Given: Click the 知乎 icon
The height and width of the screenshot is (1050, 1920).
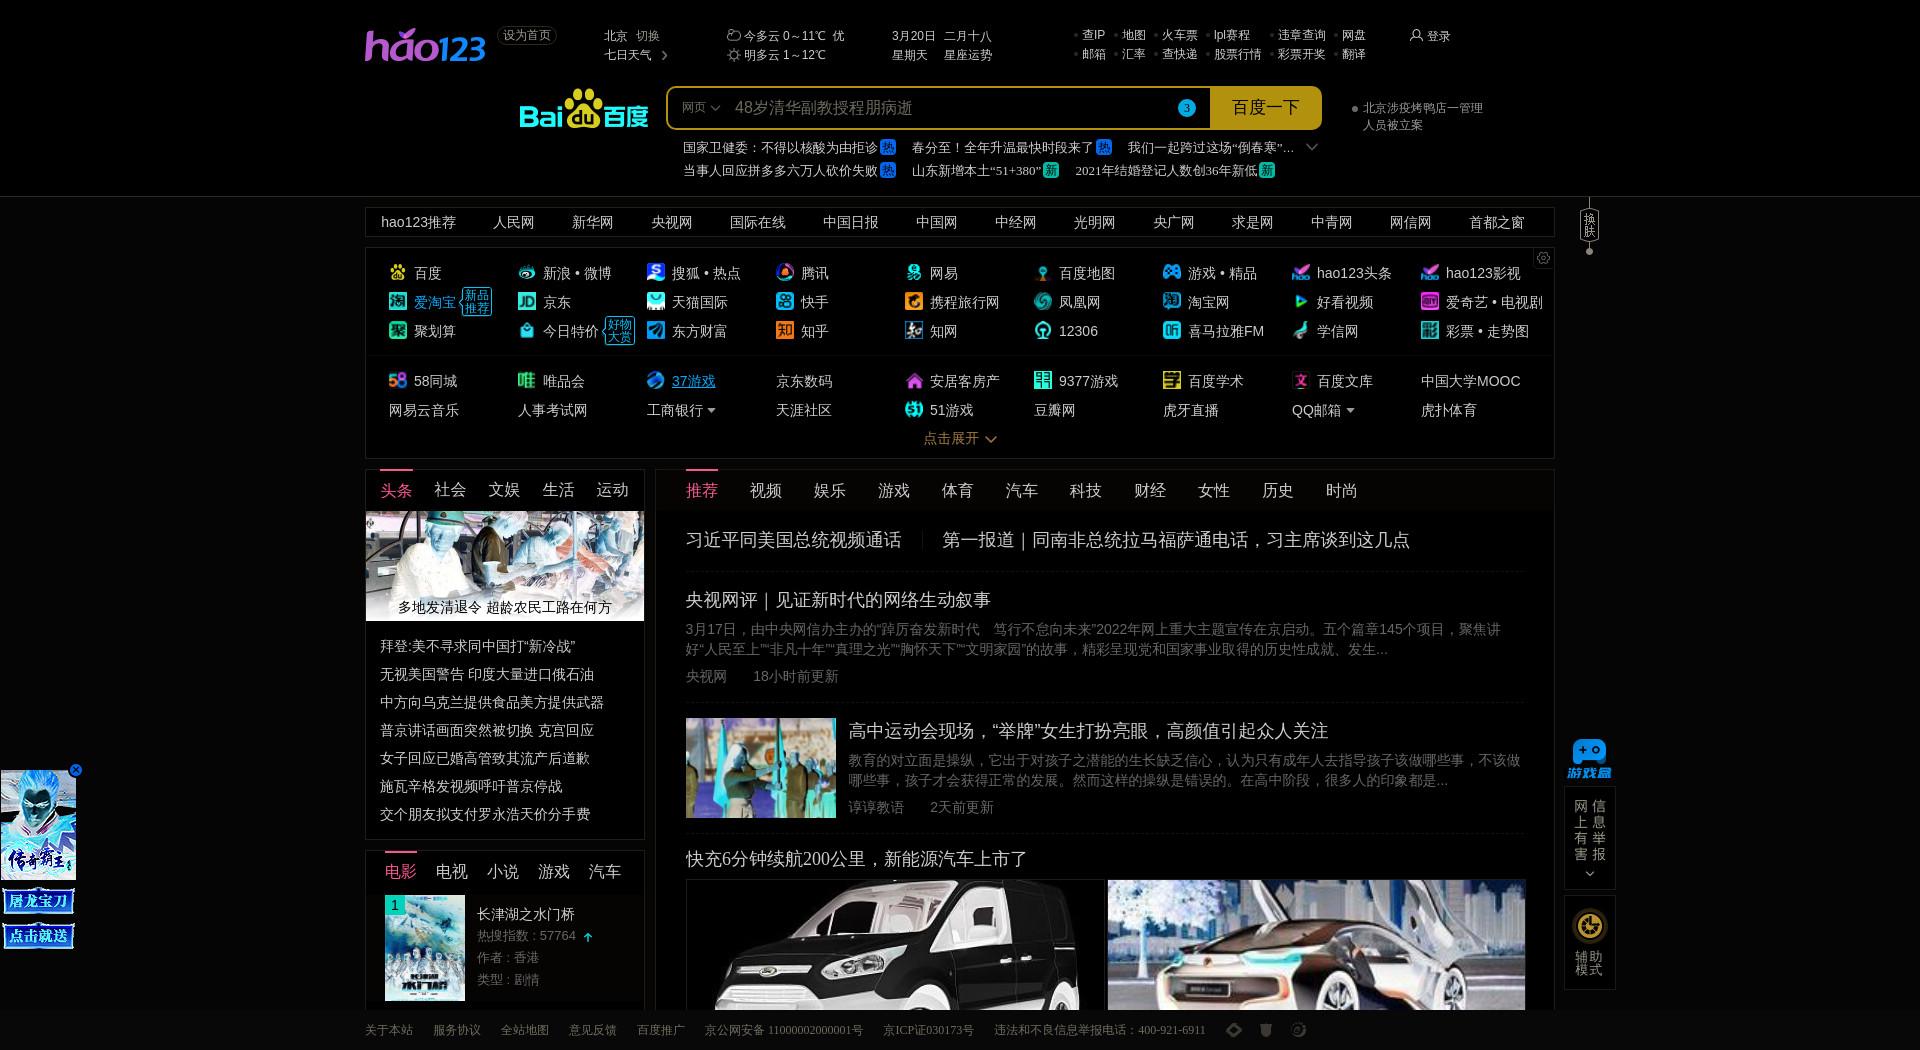Looking at the screenshot, I should click(785, 330).
